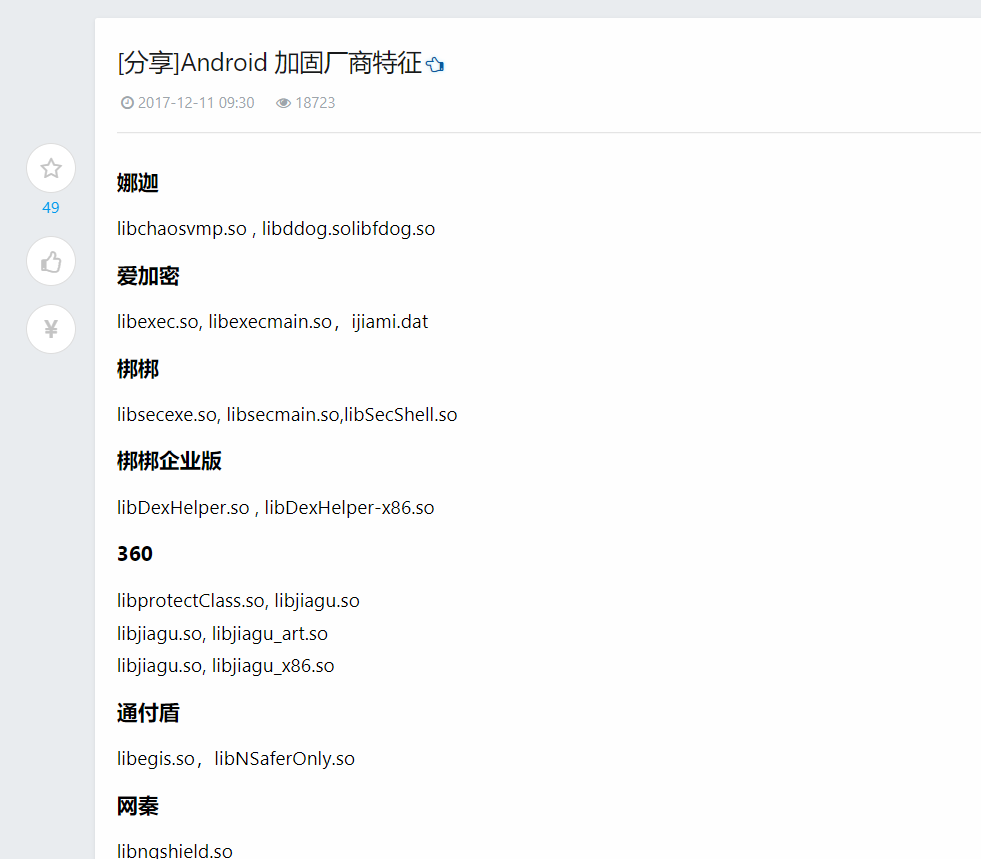Click the favorite count 49
Viewport: 981px width, 859px height.
point(51,208)
